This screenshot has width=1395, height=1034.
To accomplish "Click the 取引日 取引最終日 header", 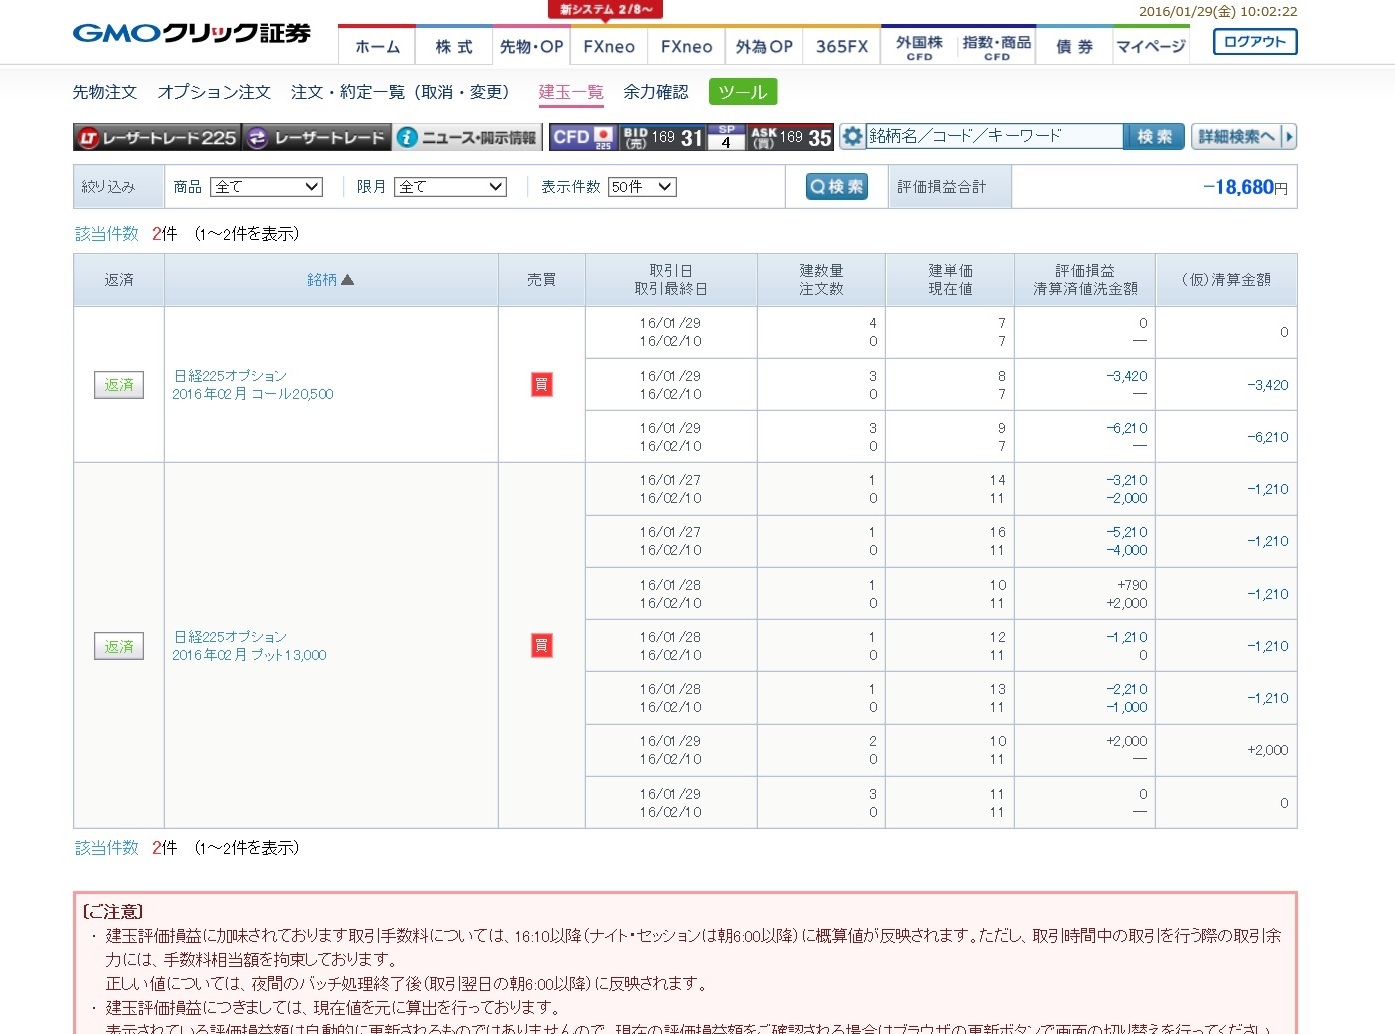I will (671, 280).
